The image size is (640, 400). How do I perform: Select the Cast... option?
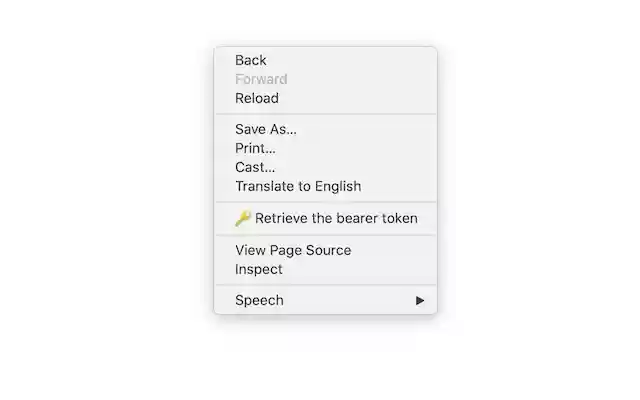[x=255, y=167]
